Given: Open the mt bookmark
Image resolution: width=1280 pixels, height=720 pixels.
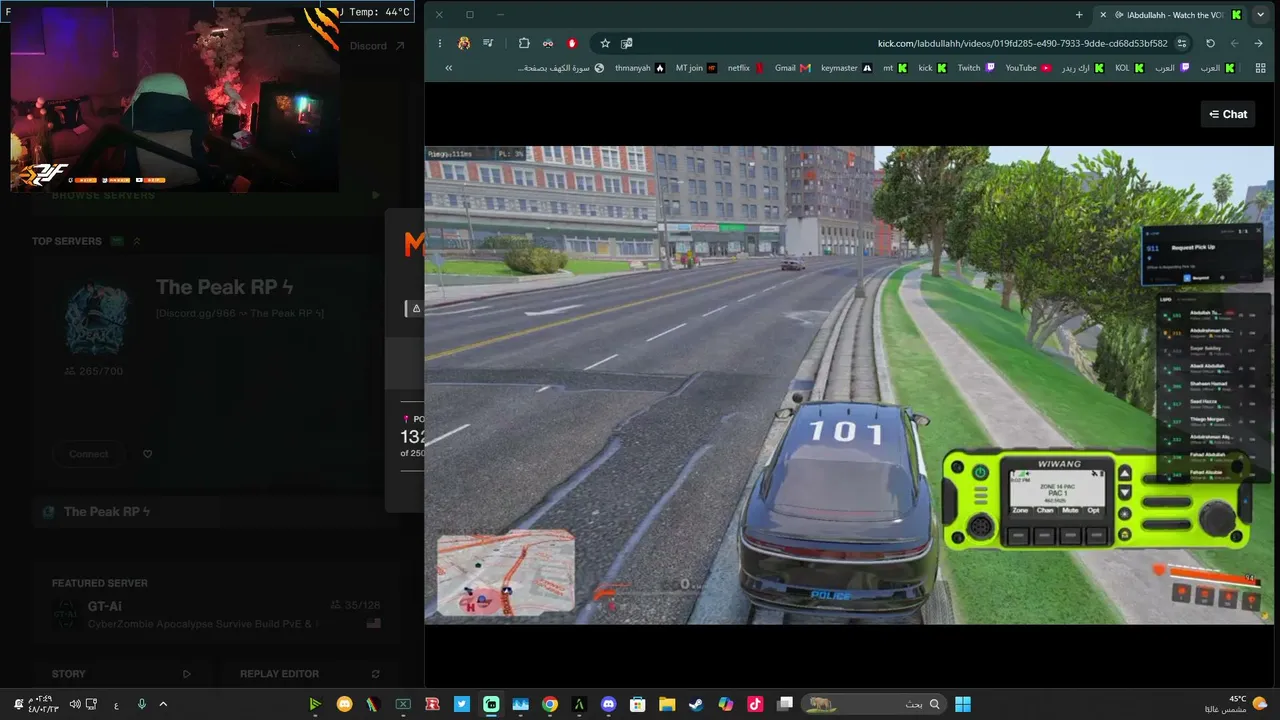Looking at the screenshot, I should [894, 68].
